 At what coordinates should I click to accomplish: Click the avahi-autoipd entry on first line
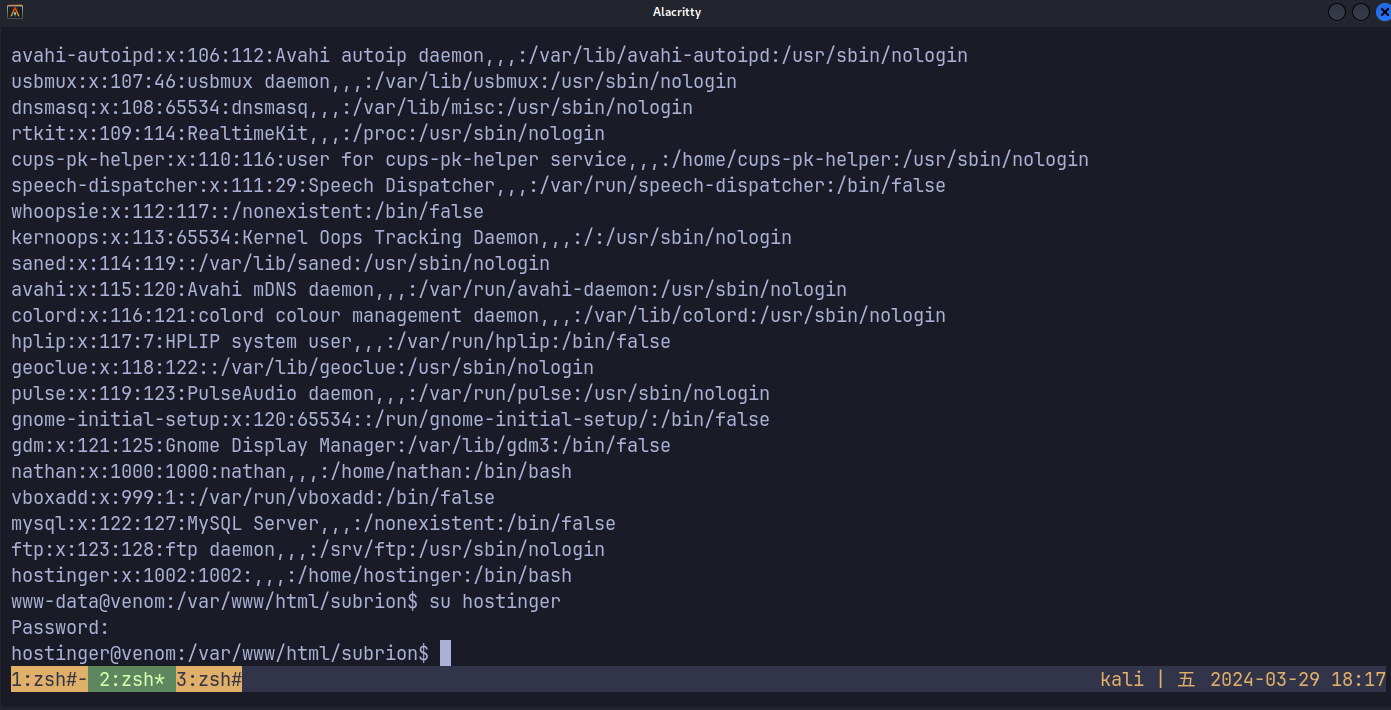pos(489,55)
